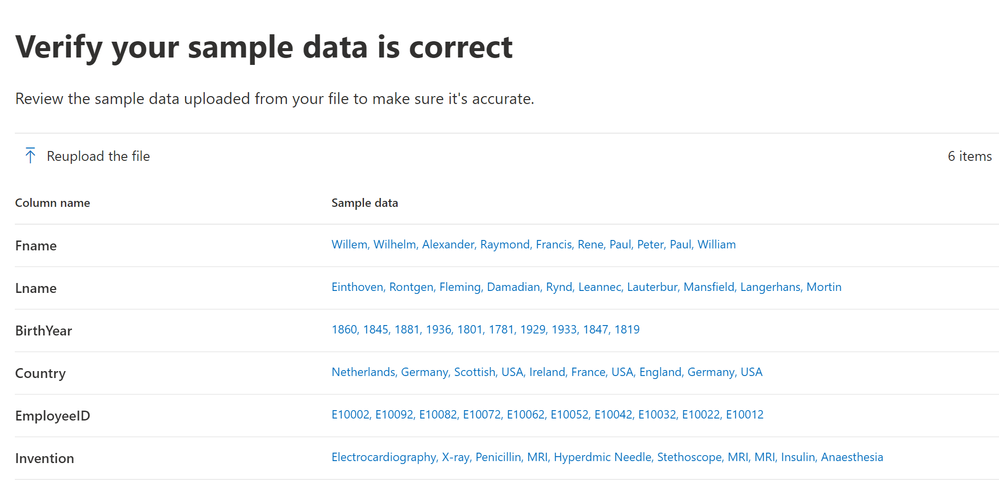The height and width of the screenshot is (480, 999).
Task: Select the Lname column row label
Action: (36, 288)
